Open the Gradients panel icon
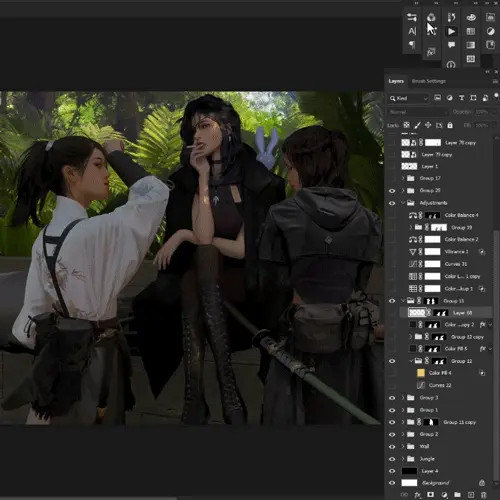500x500 pixels. tap(471, 45)
